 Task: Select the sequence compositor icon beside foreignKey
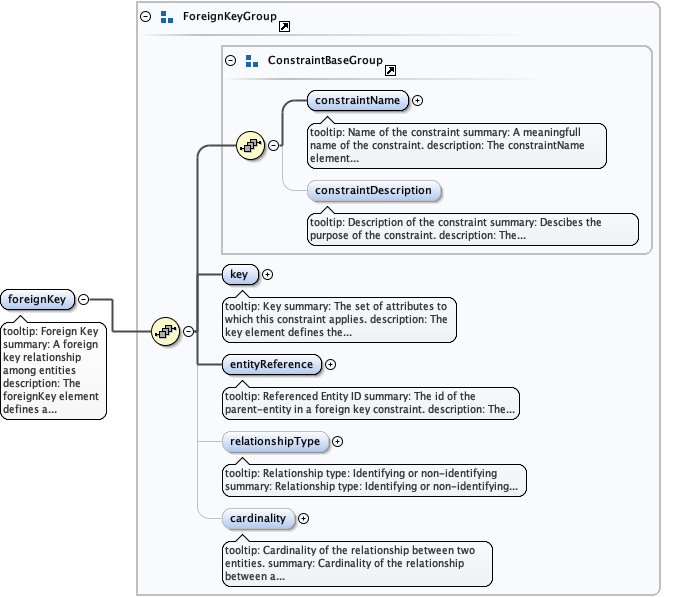pyautogui.click(x=164, y=330)
